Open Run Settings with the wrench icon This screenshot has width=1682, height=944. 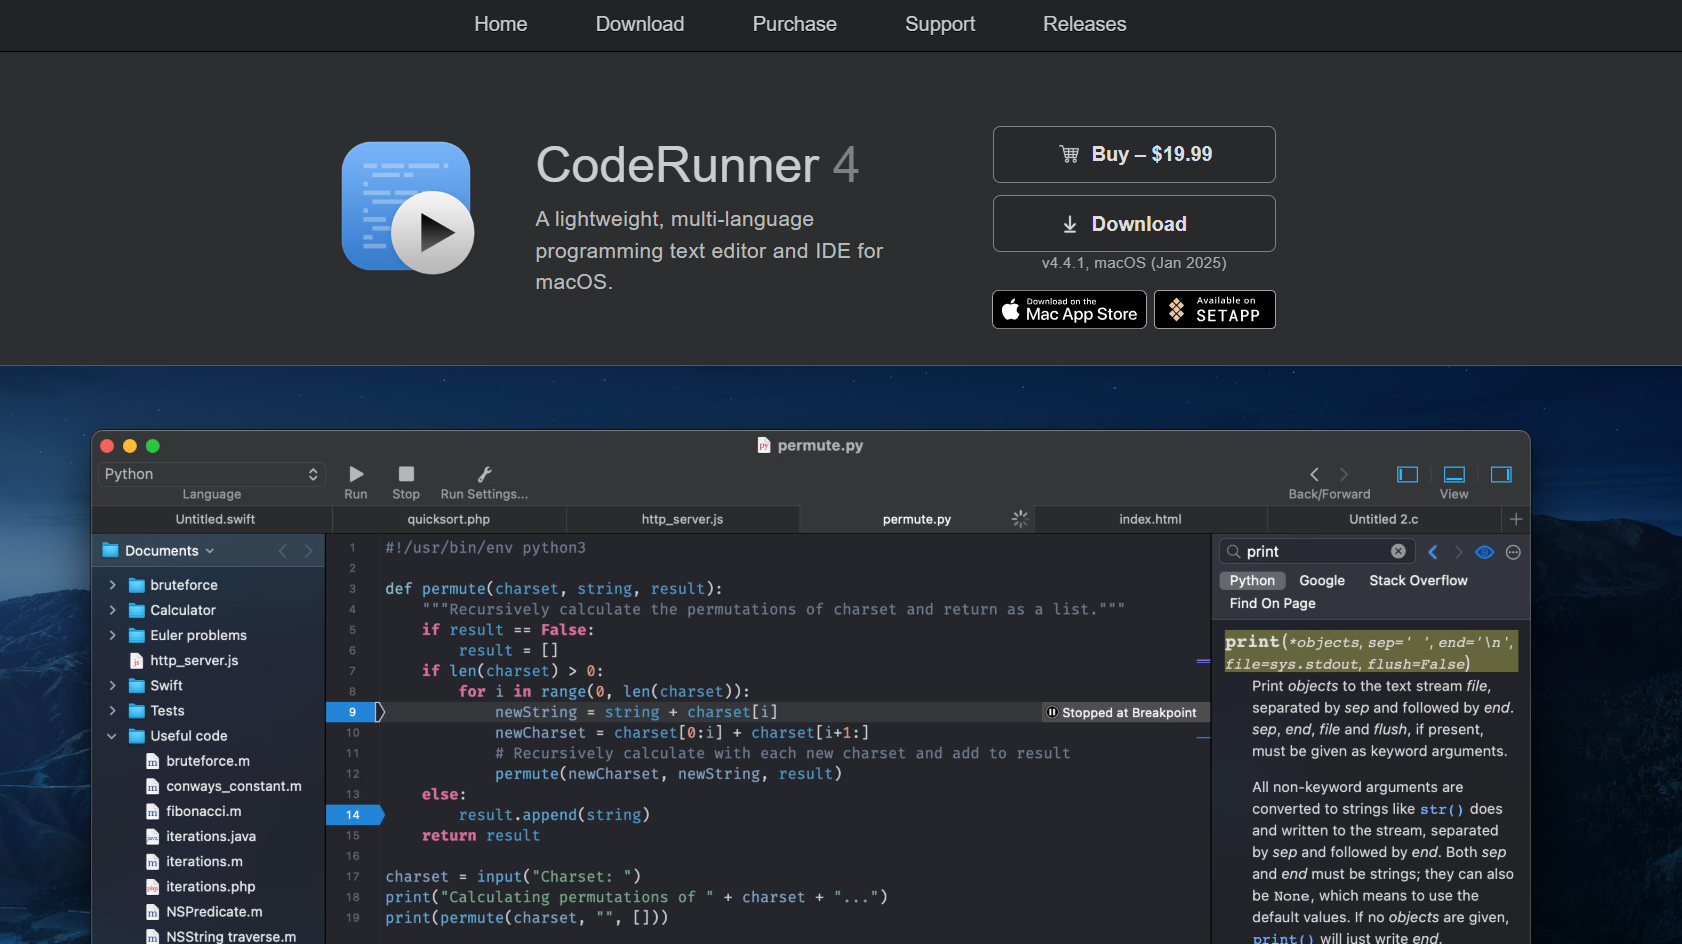tap(484, 476)
